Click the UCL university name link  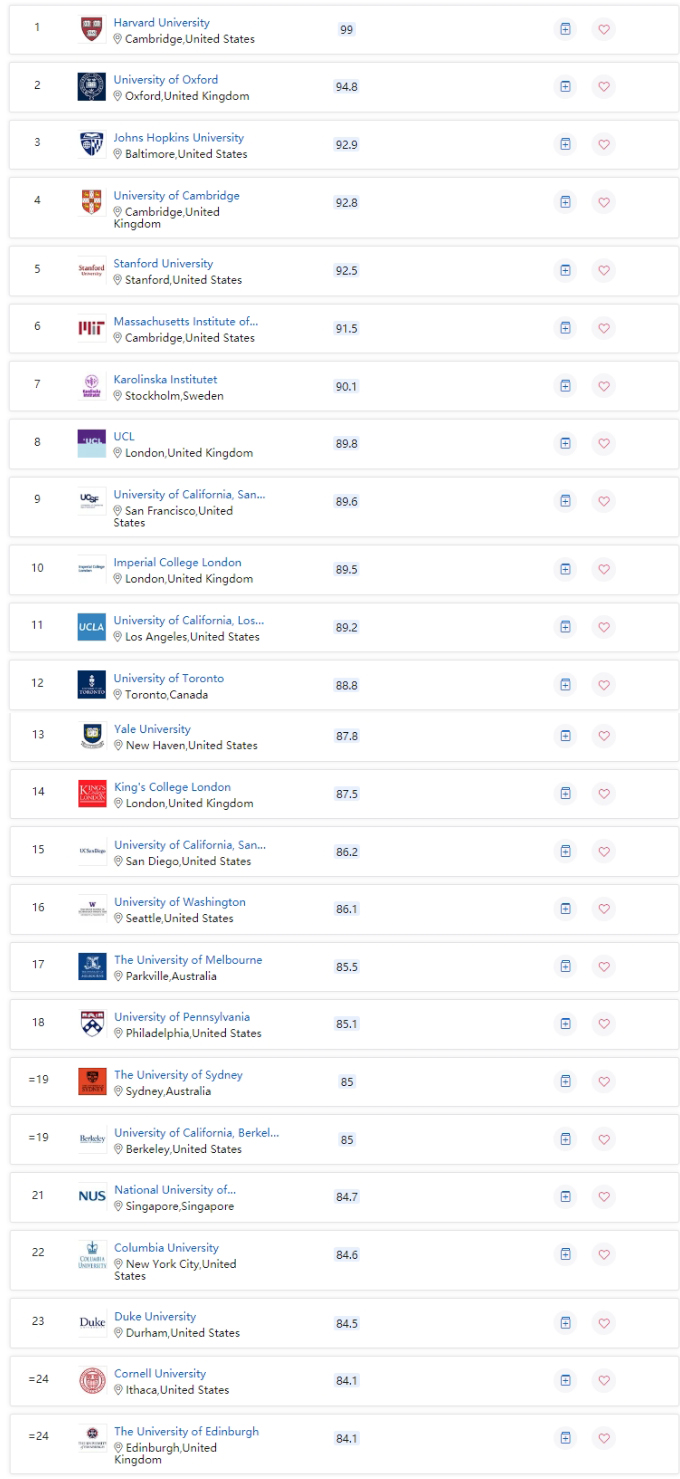click(x=124, y=437)
